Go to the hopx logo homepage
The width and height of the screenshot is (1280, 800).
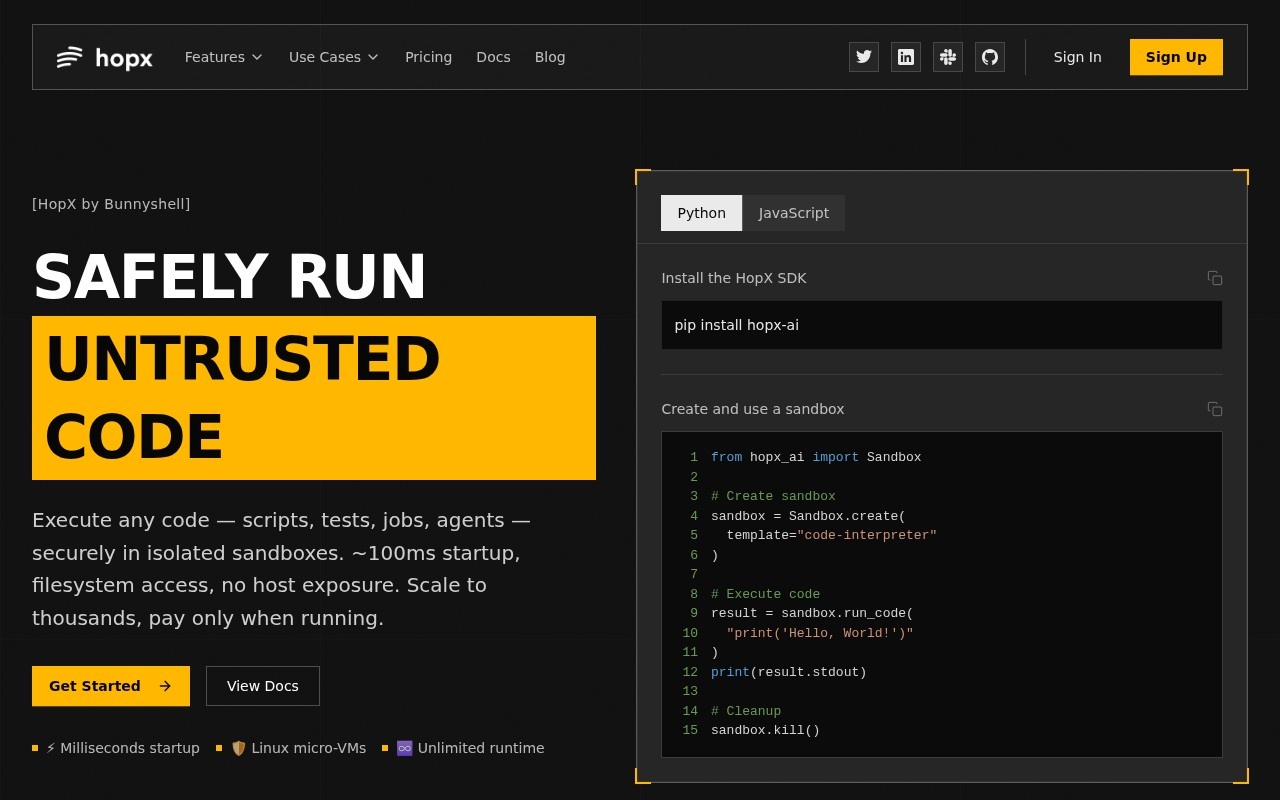click(x=105, y=57)
